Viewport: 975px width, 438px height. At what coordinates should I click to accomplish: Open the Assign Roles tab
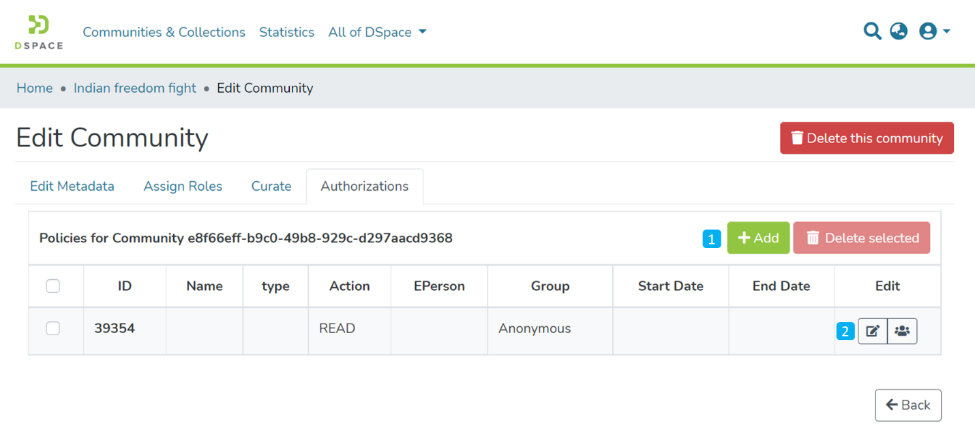point(183,186)
